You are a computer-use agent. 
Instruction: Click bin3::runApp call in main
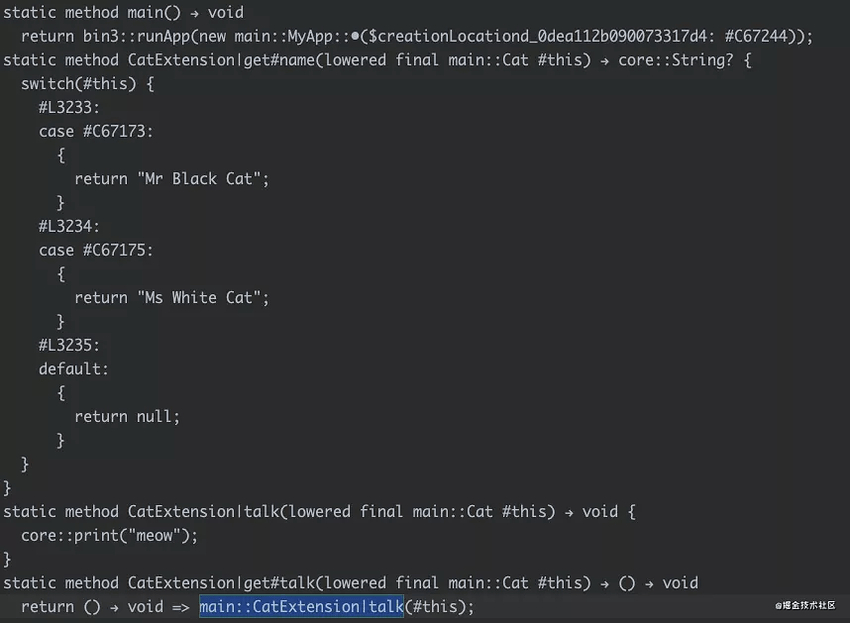(136, 36)
